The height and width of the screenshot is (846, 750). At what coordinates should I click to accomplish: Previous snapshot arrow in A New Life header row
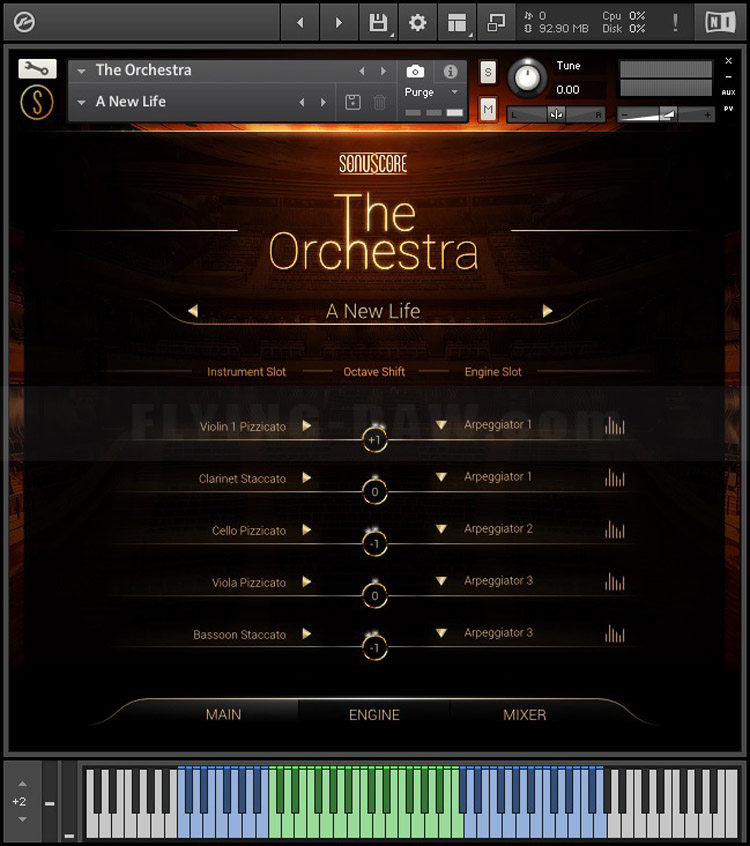pyautogui.click(x=302, y=102)
